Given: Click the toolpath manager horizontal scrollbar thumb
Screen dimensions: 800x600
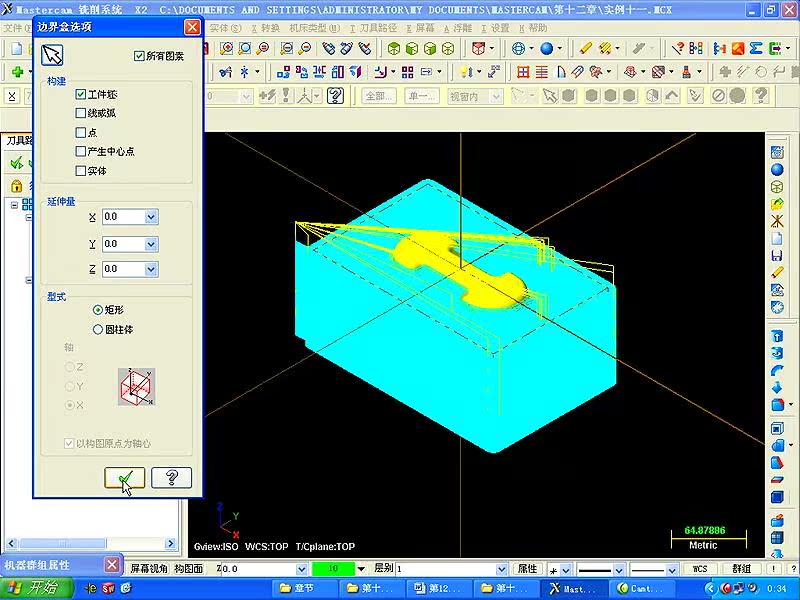Looking at the screenshot, I should (62, 544).
